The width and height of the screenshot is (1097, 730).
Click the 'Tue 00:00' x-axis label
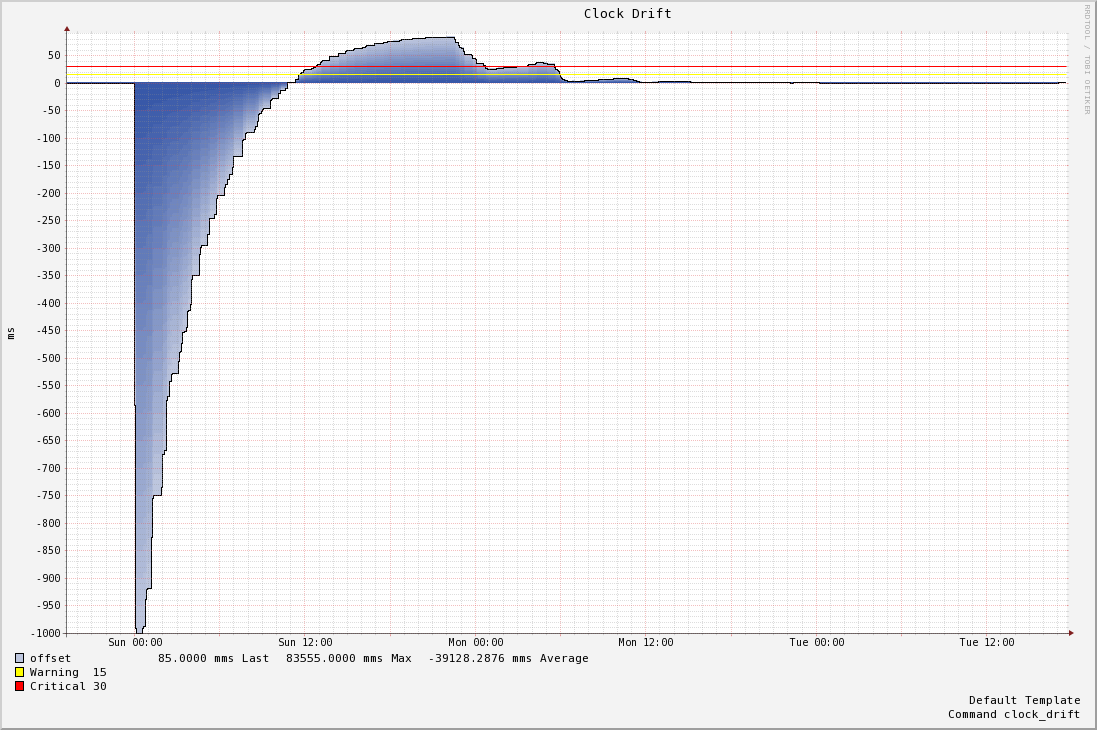pos(816,642)
